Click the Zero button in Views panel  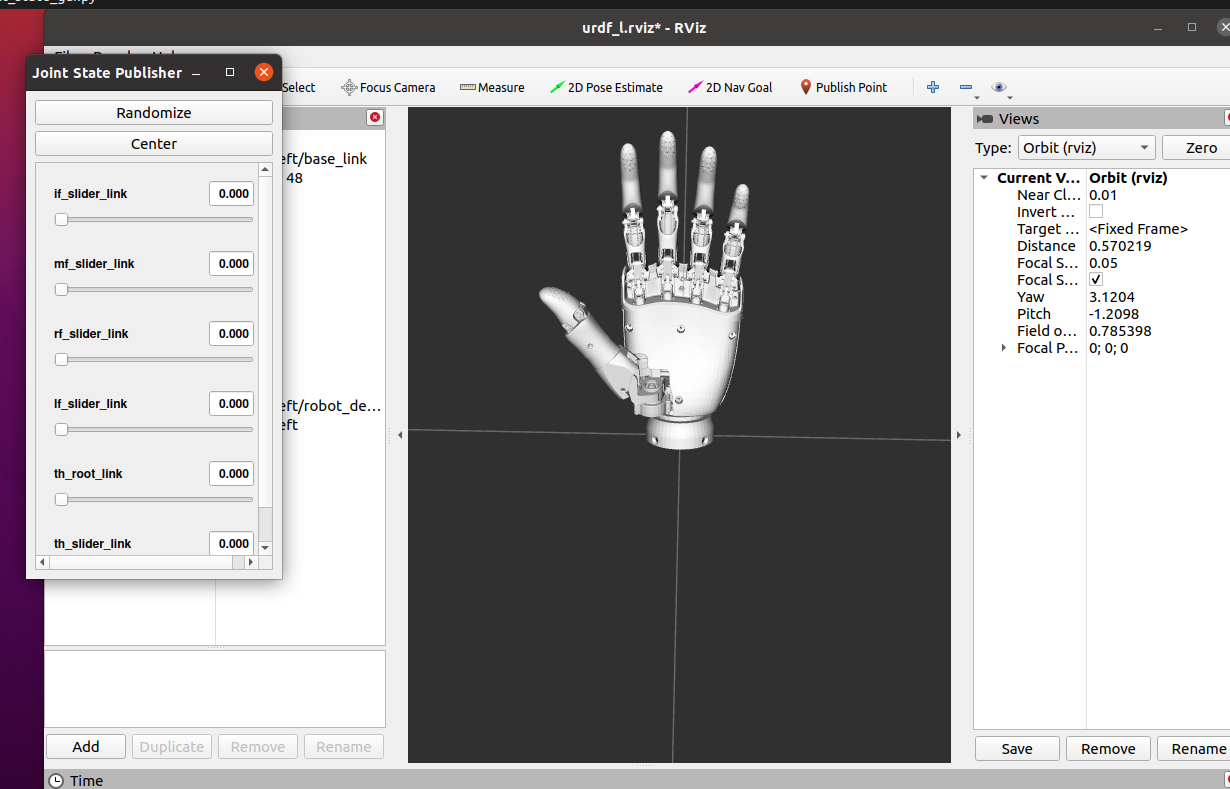1200,148
